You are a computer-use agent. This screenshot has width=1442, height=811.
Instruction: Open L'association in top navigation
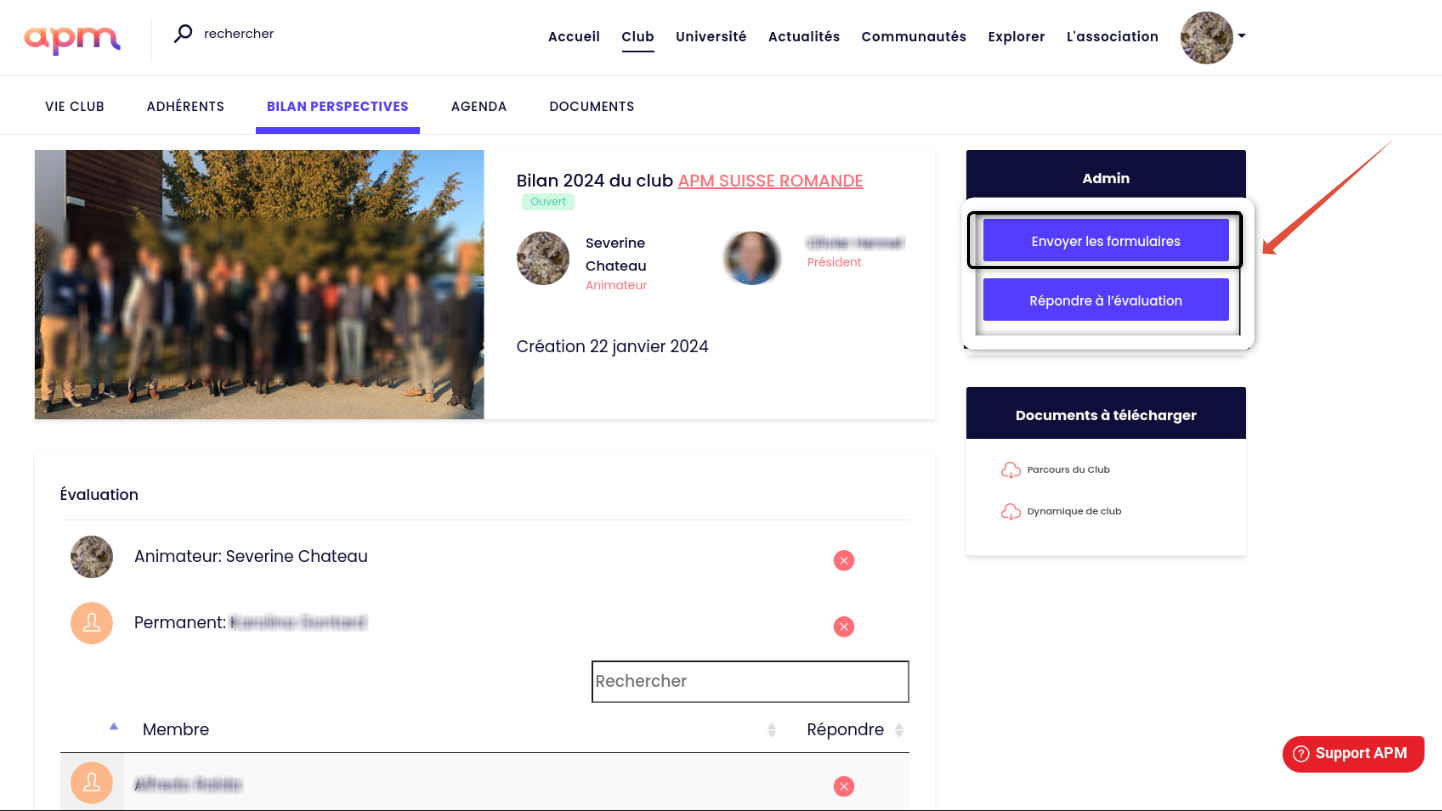click(x=1112, y=37)
